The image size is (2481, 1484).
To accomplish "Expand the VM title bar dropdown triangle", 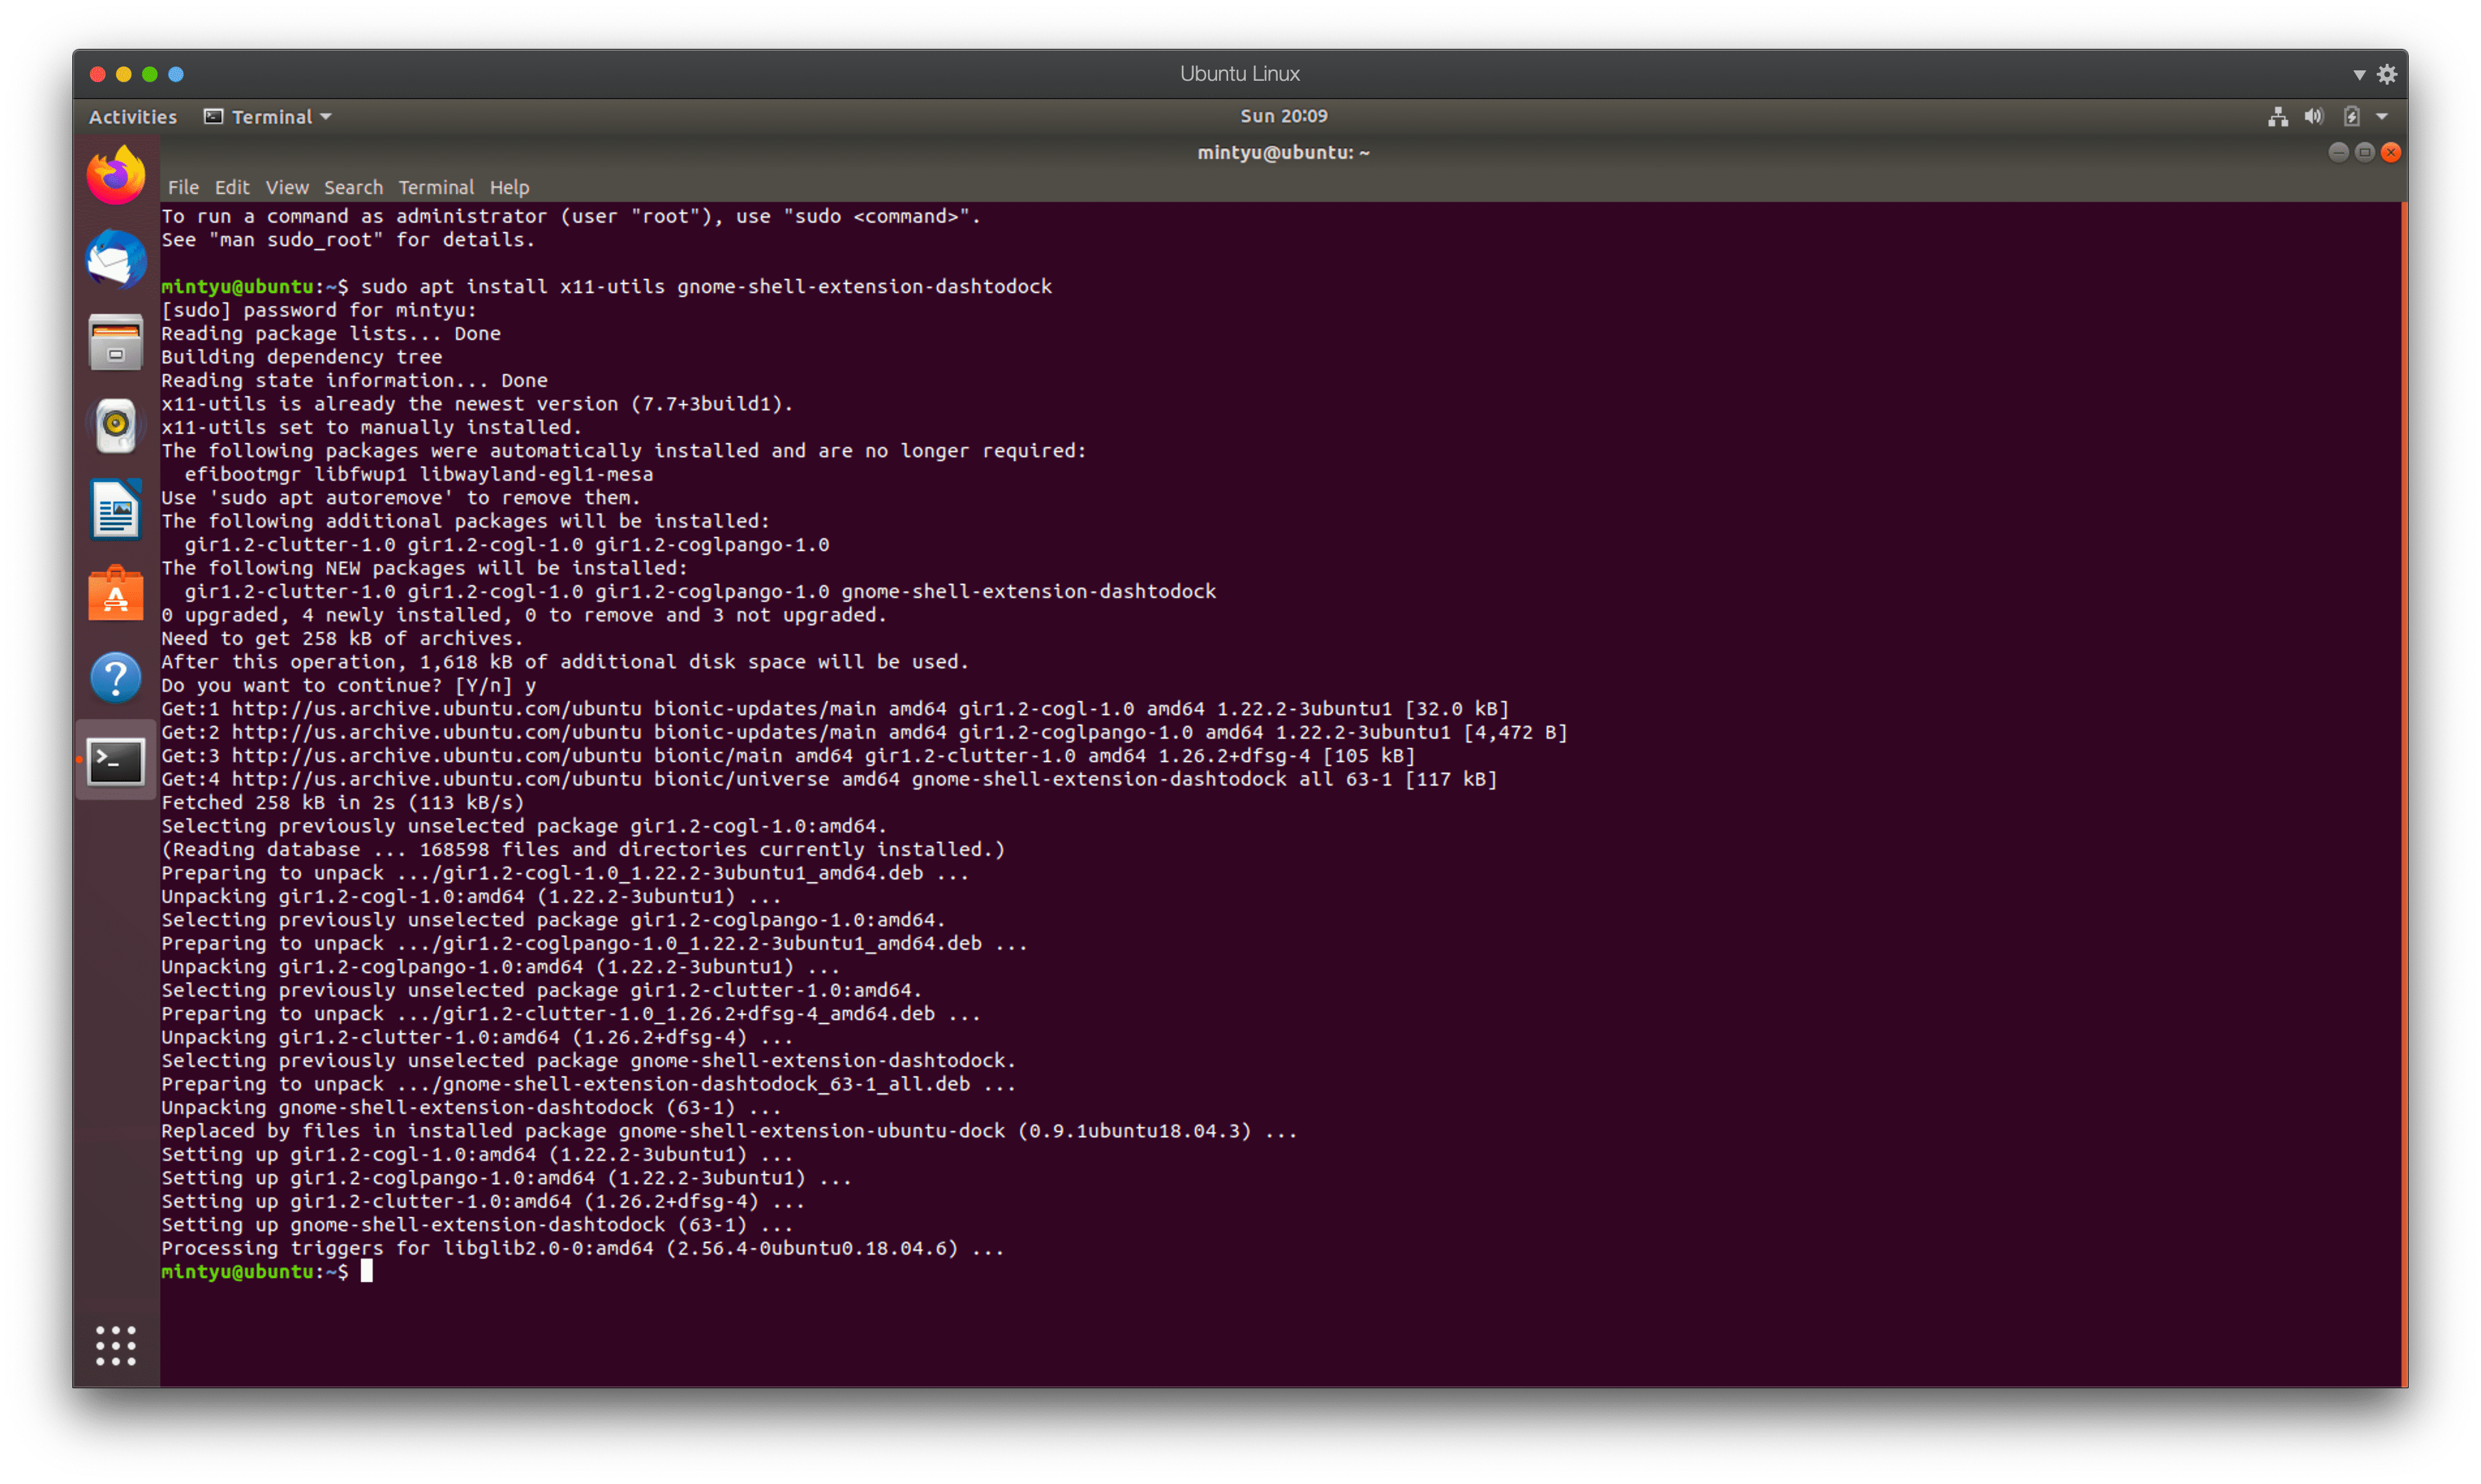I will (2359, 75).
